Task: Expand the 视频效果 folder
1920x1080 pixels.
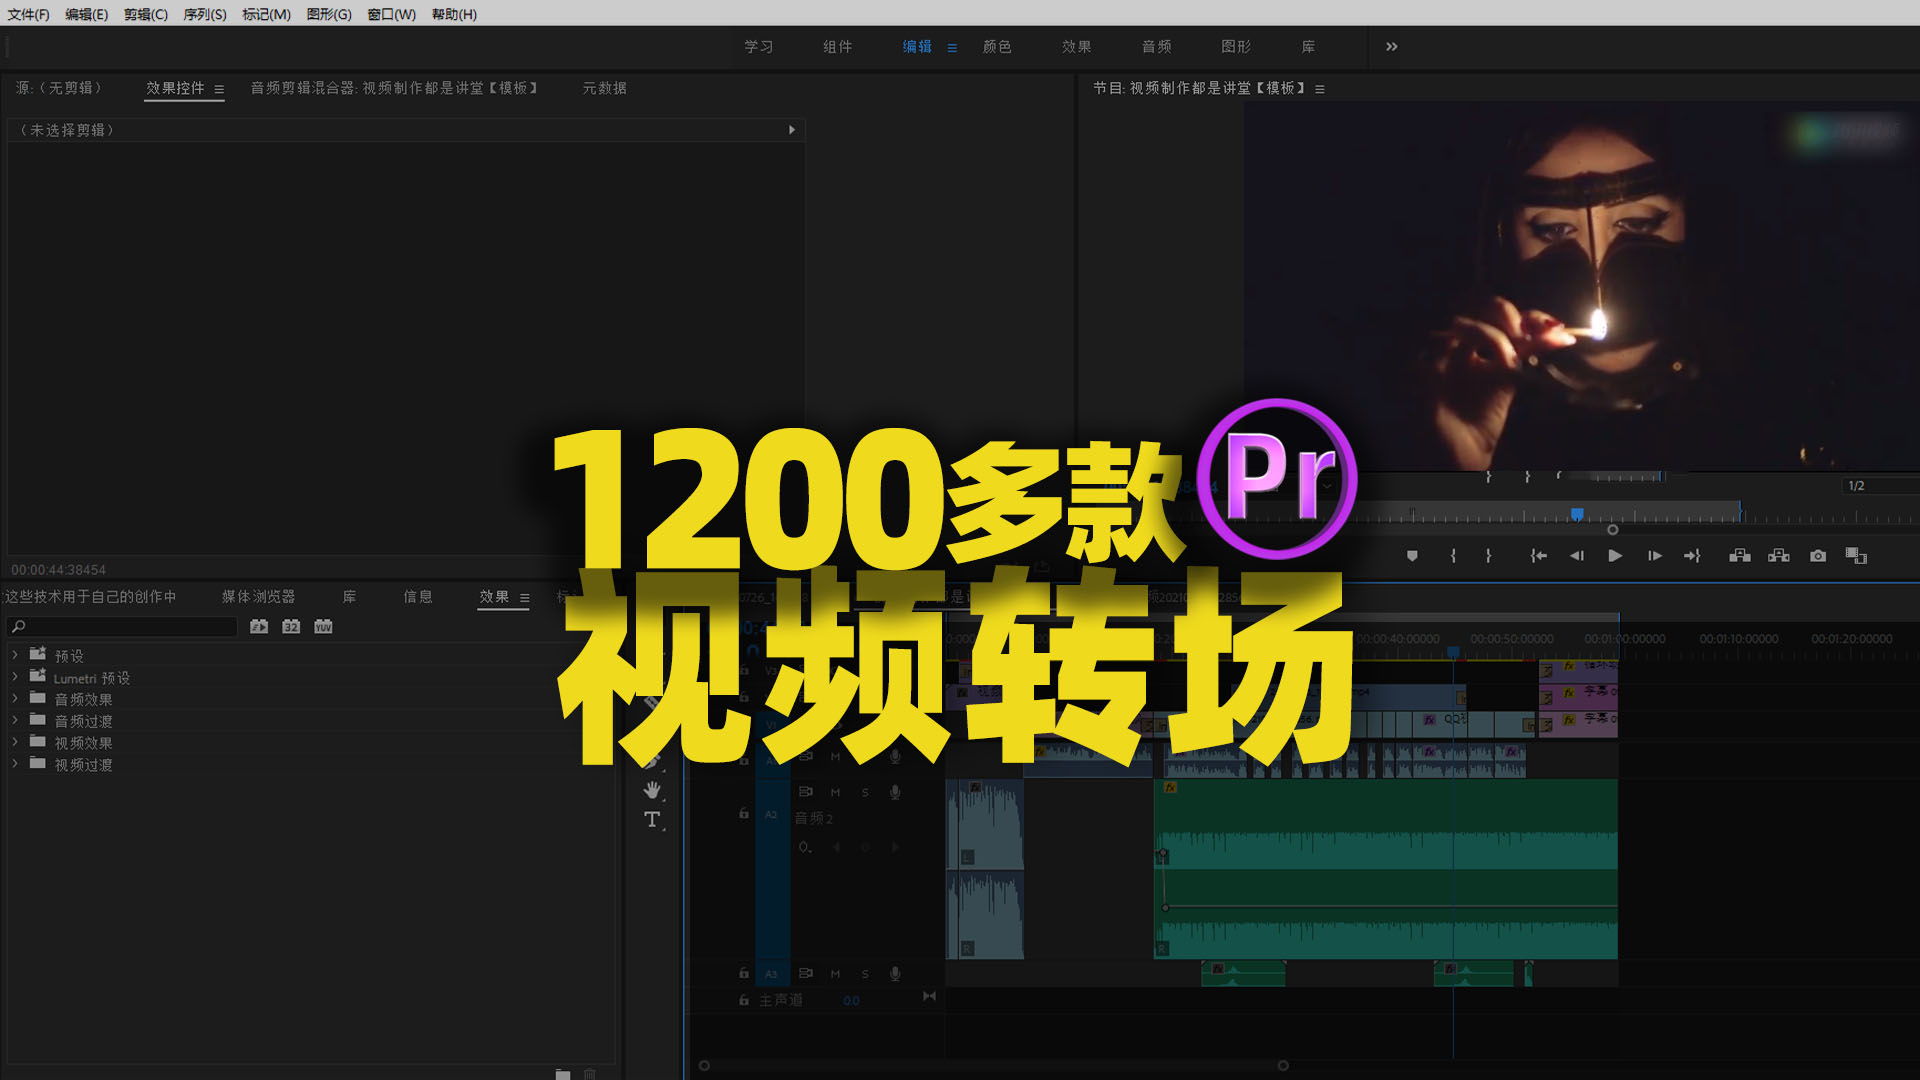Action: point(15,742)
